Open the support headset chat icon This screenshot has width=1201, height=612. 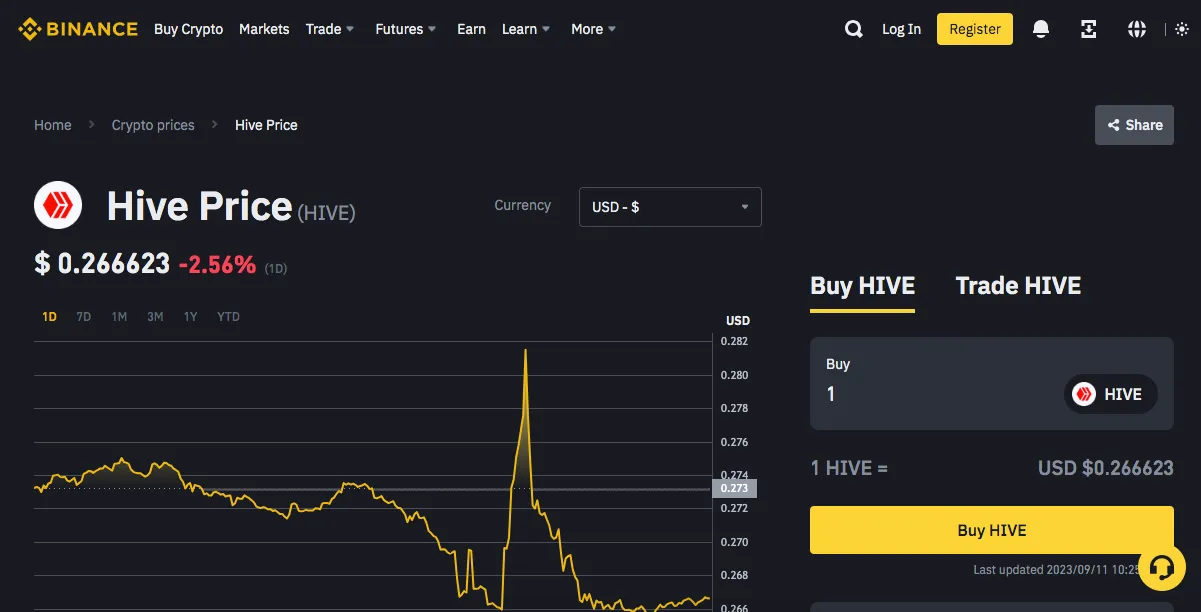click(x=1161, y=568)
